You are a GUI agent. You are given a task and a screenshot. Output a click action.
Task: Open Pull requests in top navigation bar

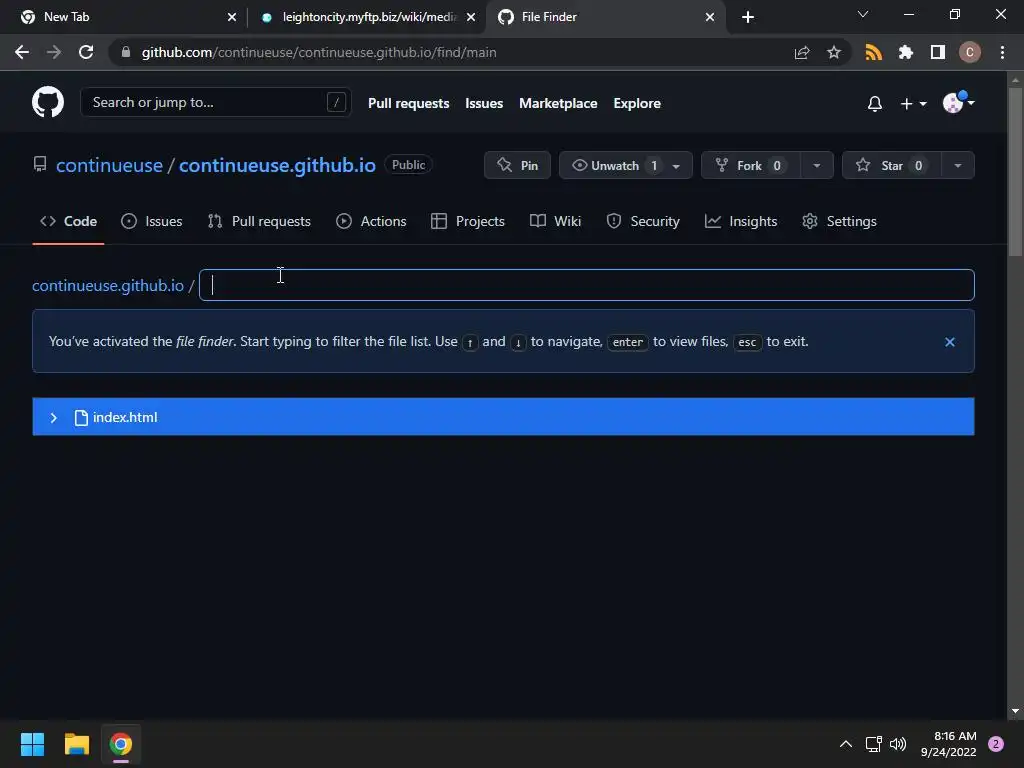(408, 103)
